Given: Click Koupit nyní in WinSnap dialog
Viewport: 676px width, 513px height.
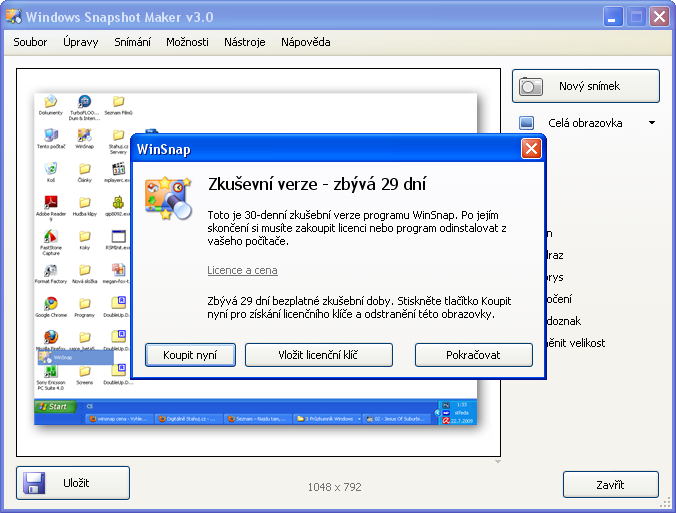Looking at the screenshot, I should (x=190, y=355).
